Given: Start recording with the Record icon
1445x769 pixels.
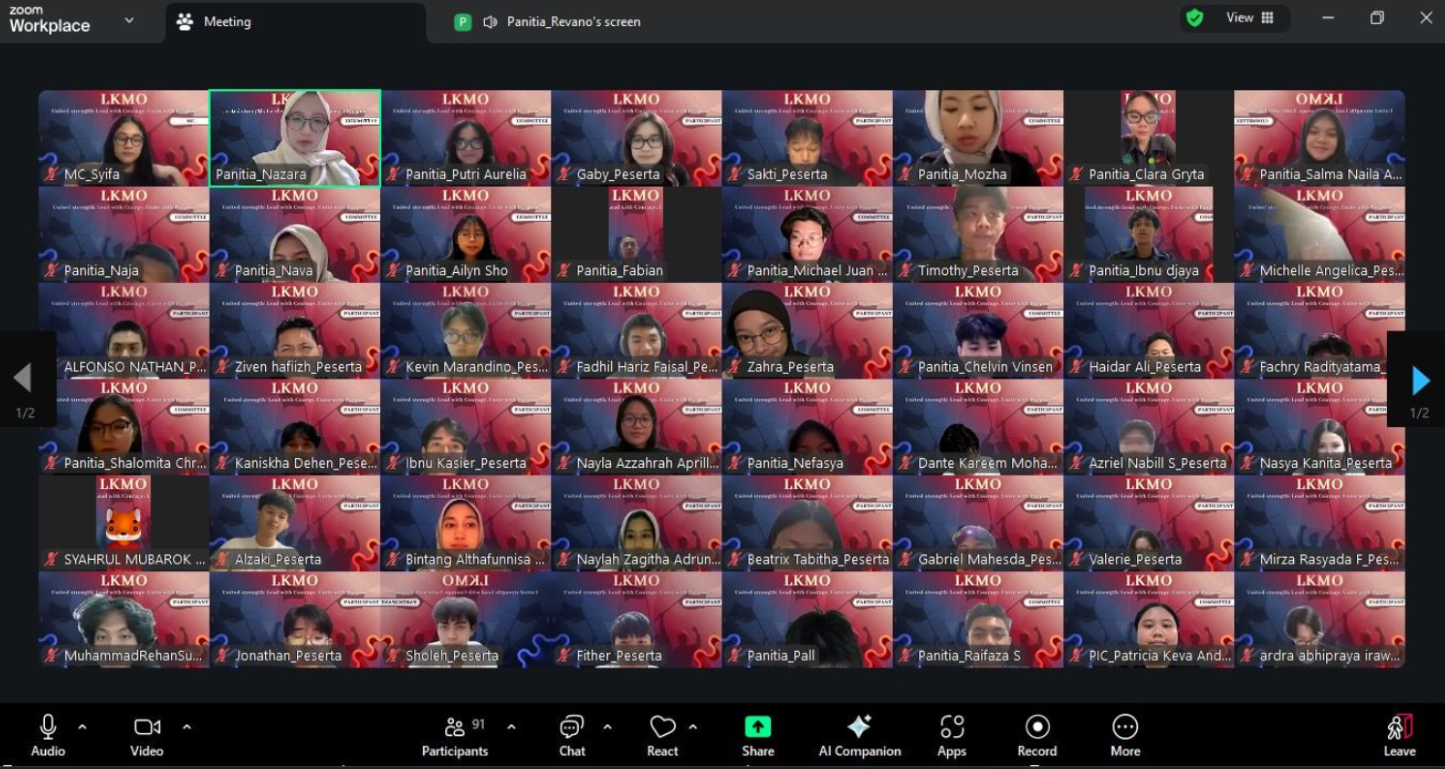Looking at the screenshot, I should tap(1037, 736).
